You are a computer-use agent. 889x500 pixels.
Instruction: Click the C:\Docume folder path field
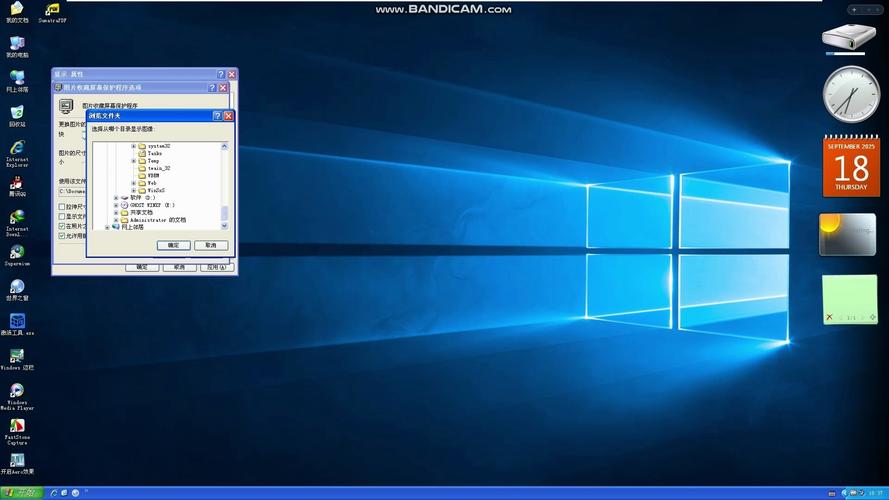point(72,192)
